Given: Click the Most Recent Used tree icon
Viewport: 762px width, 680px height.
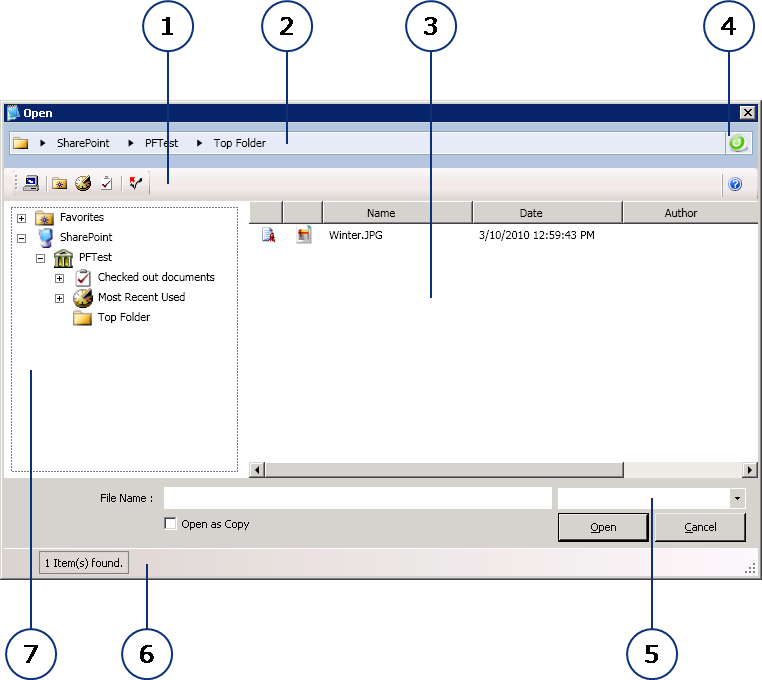Looking at the screenshot, I should tap(83, 298).
